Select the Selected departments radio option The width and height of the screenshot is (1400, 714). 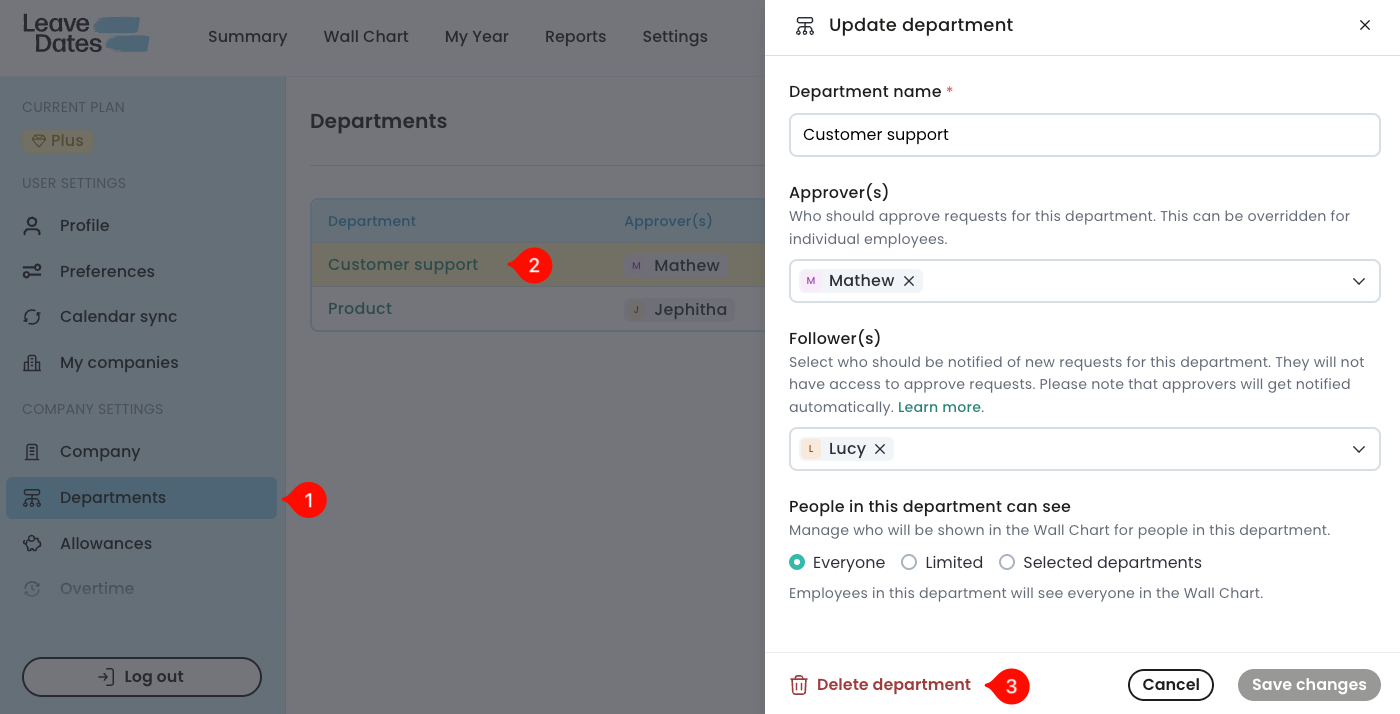1007,562
